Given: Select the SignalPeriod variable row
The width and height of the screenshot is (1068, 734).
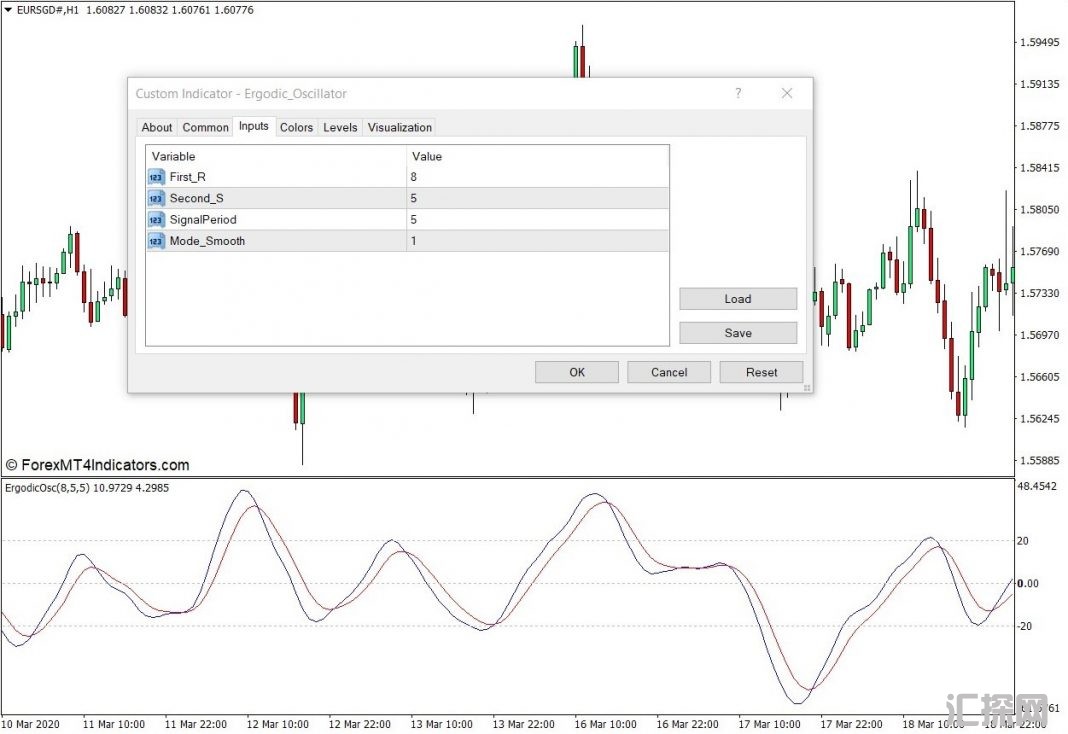Looking at the screenshot, I should click(407, 220).
